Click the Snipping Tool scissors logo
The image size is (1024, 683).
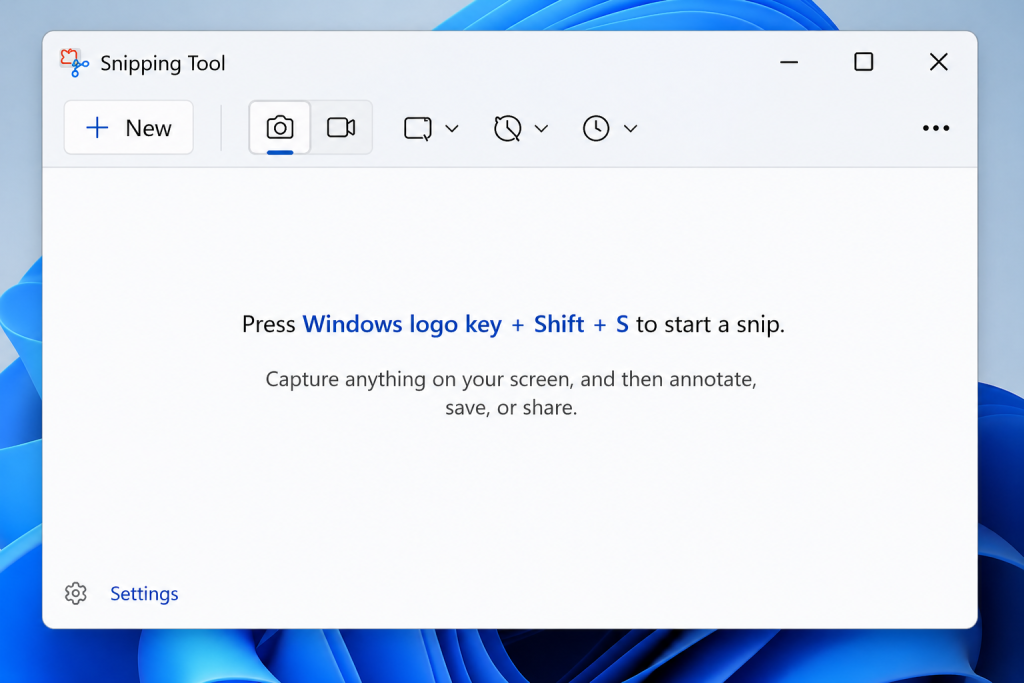pos(73,62)
